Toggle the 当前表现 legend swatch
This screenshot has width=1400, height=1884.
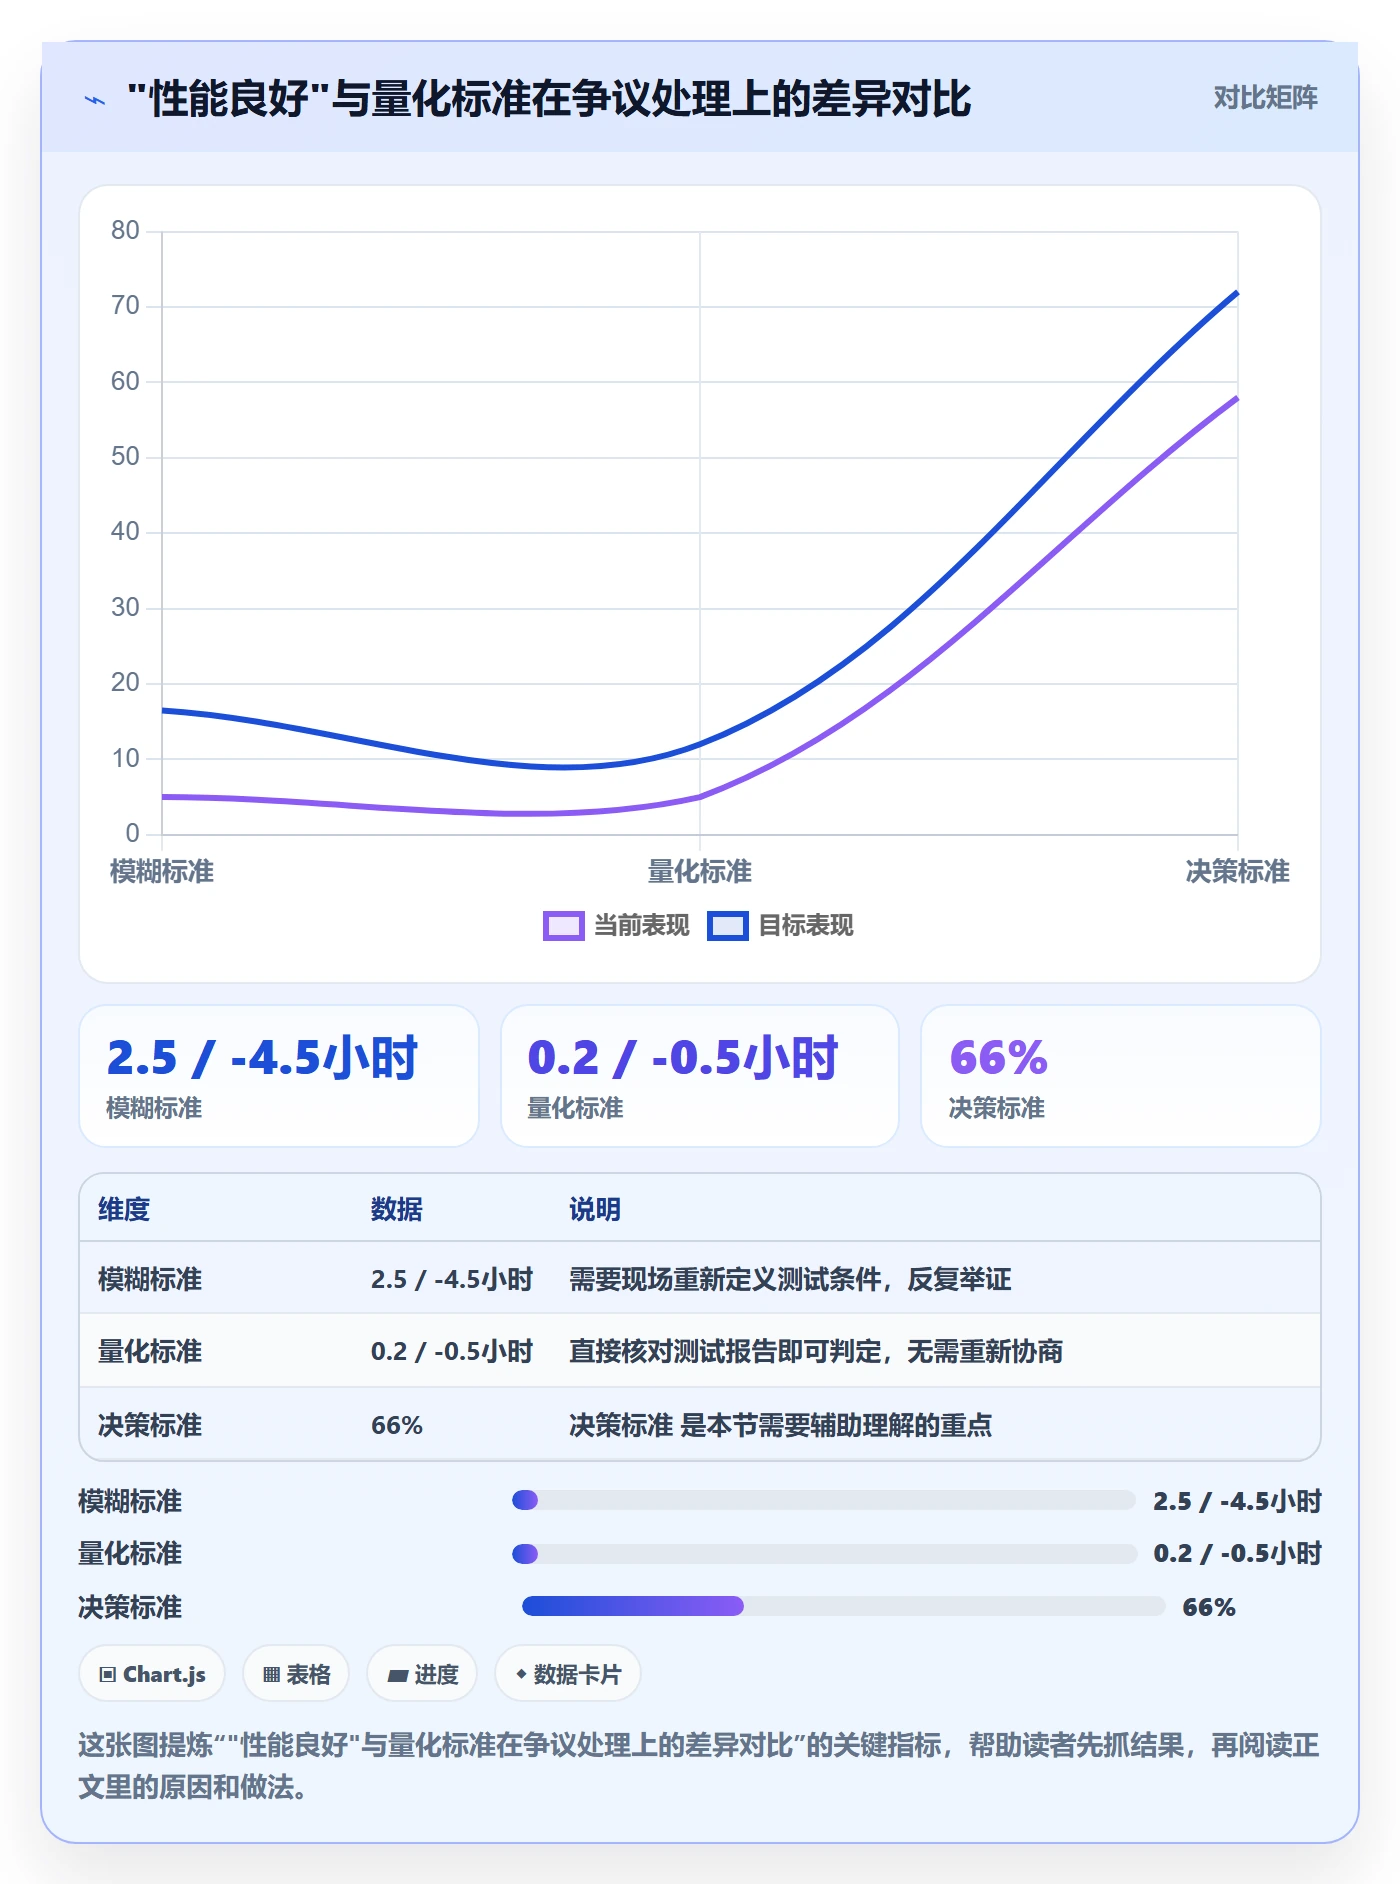coord(563,926)
